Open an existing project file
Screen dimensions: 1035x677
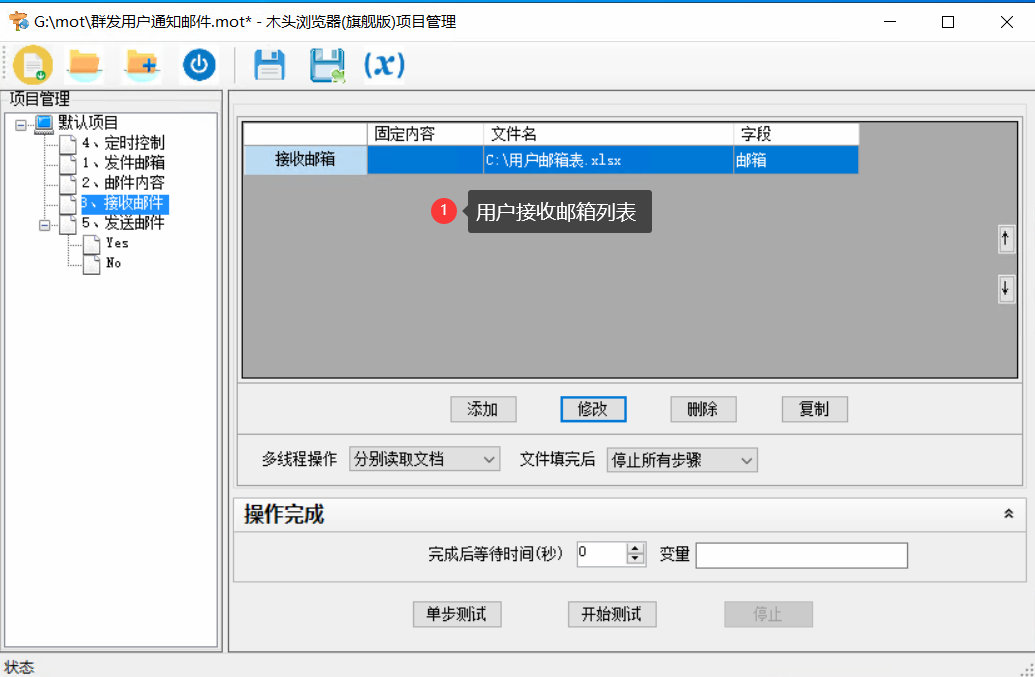84,63
